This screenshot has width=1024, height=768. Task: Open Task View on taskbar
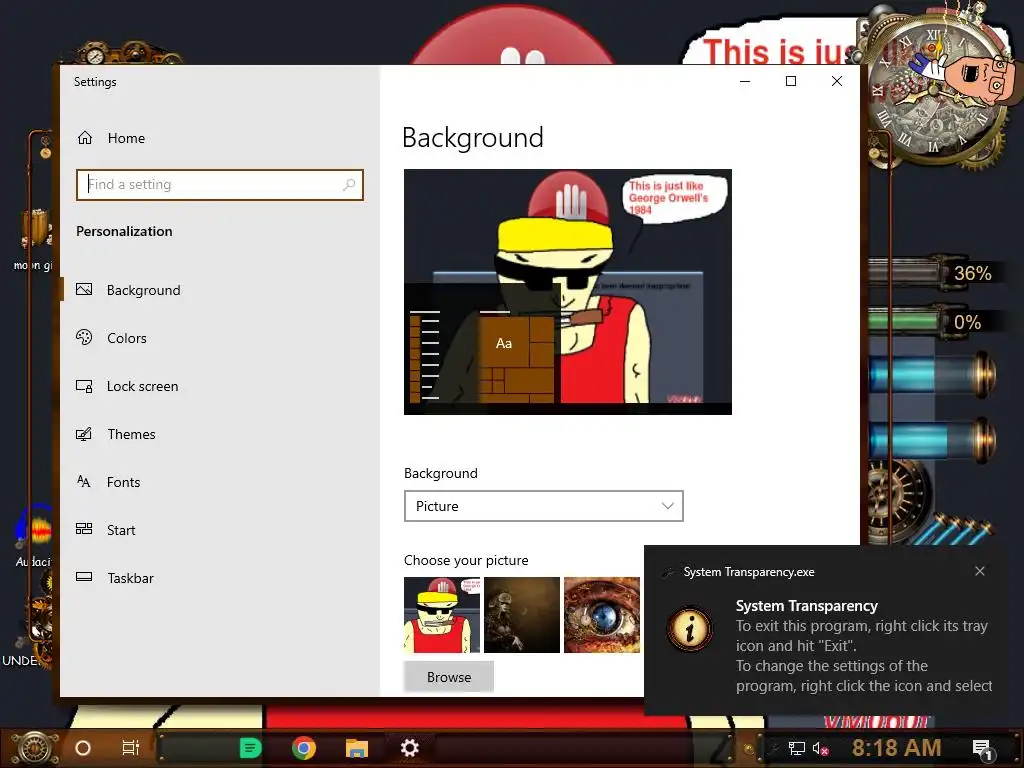131,748
